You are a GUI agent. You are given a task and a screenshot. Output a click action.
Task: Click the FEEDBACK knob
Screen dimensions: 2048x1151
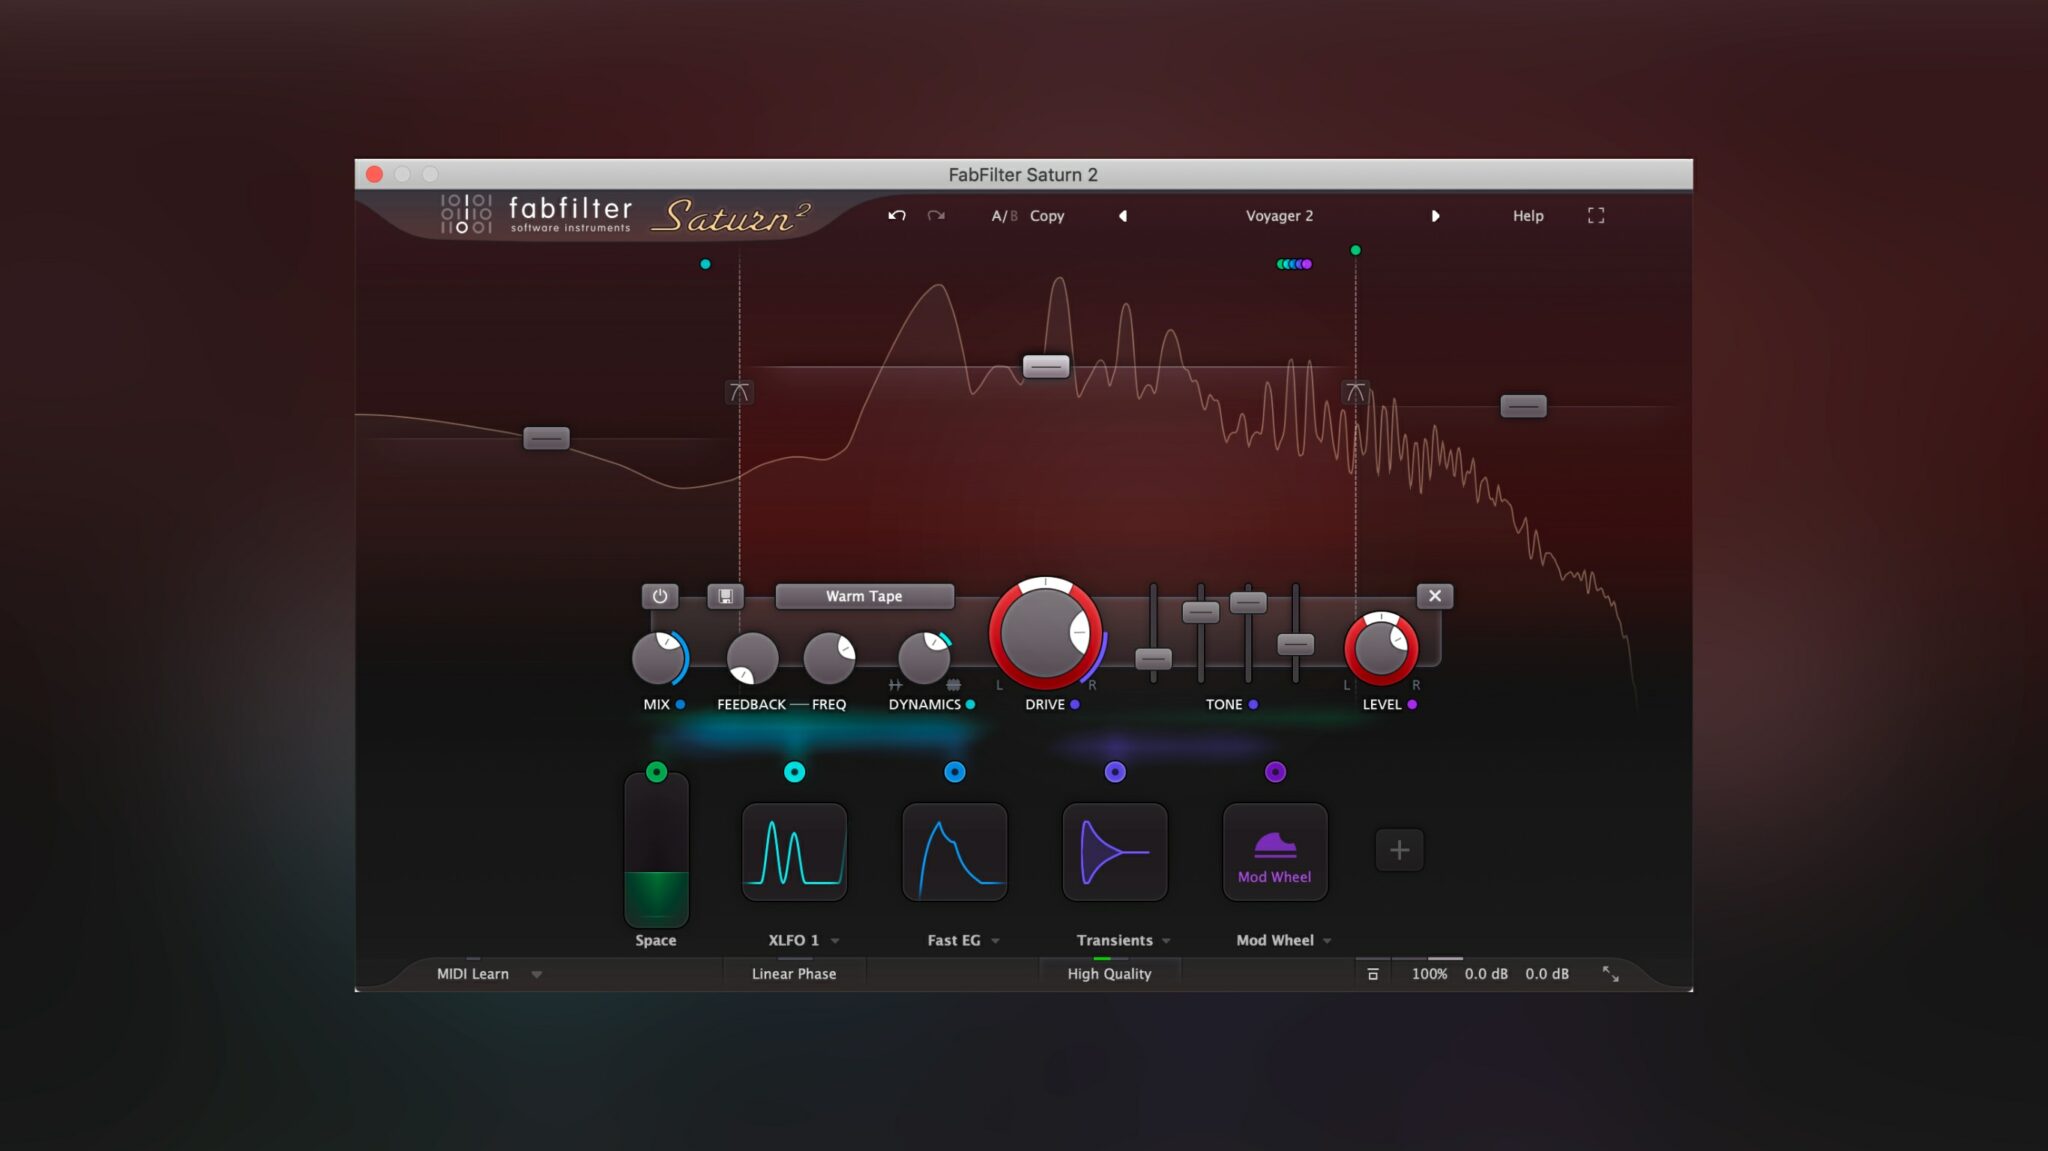(752, 658)
